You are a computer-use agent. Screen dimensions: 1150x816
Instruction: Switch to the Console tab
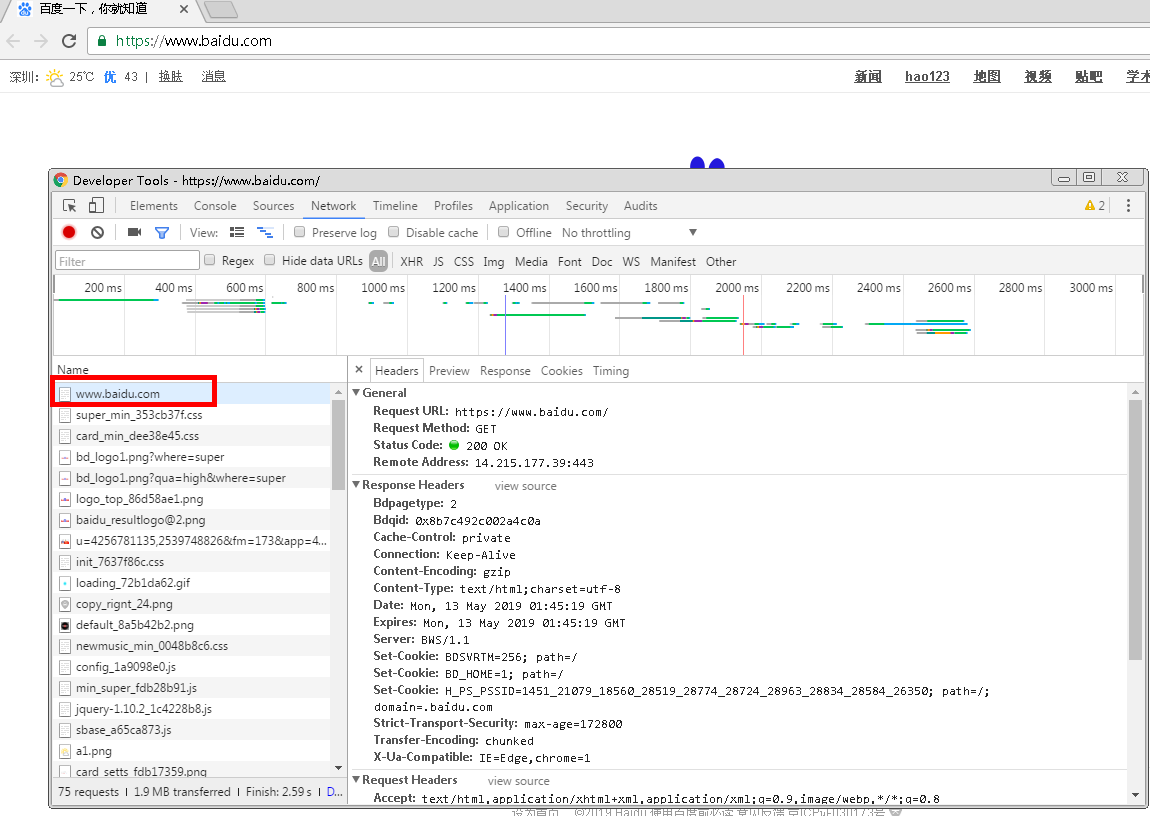tap(215, 206)
